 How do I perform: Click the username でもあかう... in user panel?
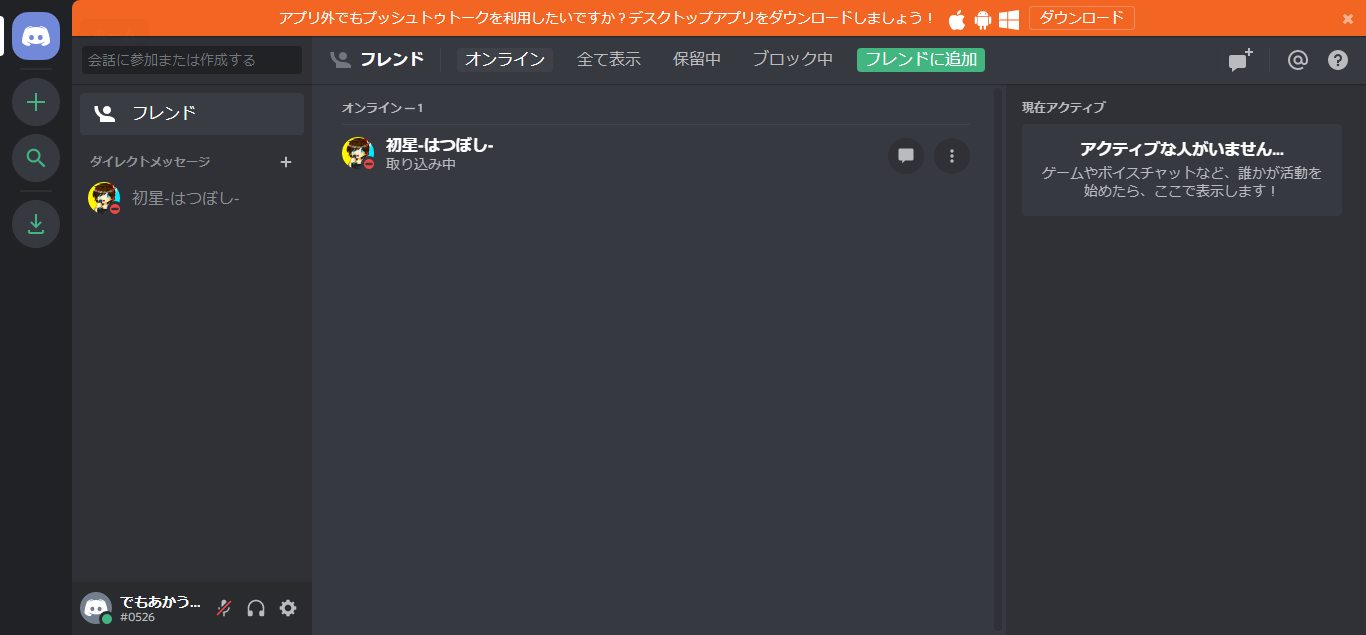coord(160,602)
